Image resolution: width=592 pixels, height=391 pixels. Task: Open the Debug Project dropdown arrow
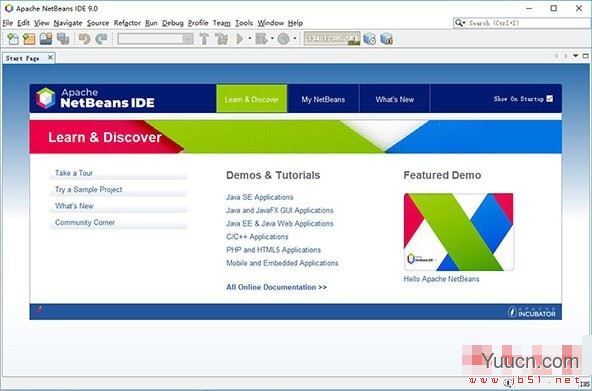click(272, 38)
